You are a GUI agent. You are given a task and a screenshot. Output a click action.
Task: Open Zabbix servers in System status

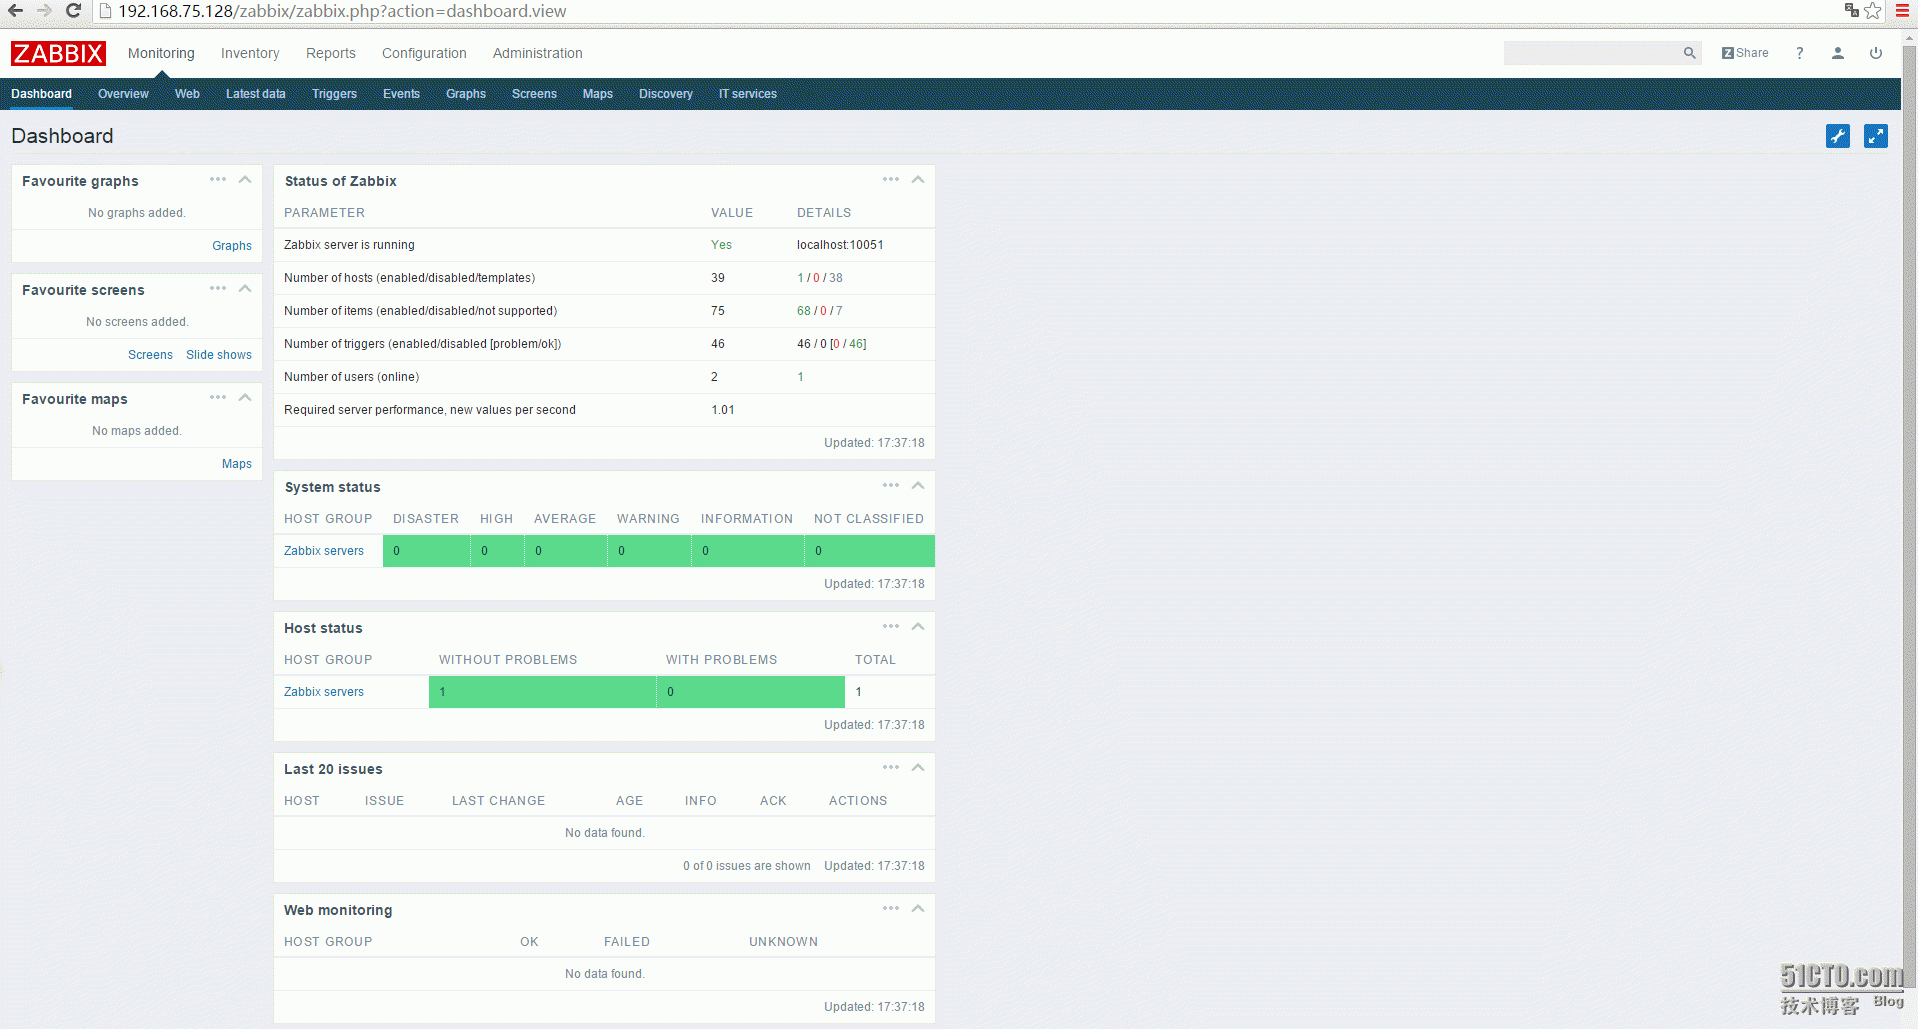click(x=324, y=551)
